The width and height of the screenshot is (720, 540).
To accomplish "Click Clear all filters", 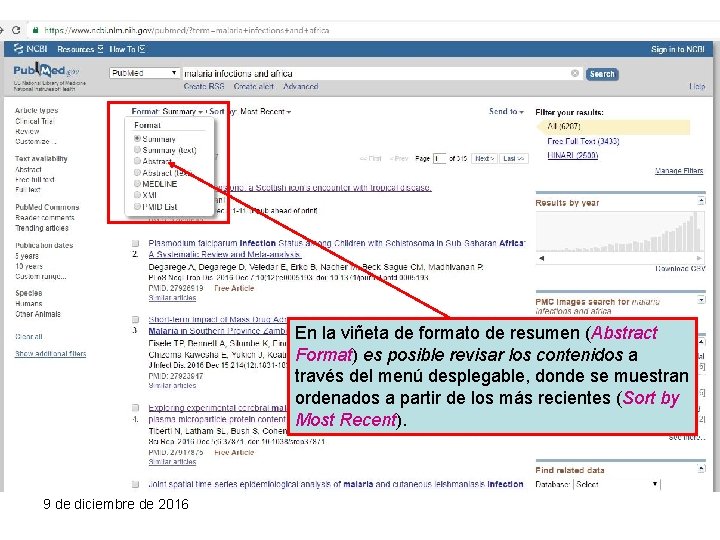I will (x=28, y=337).
